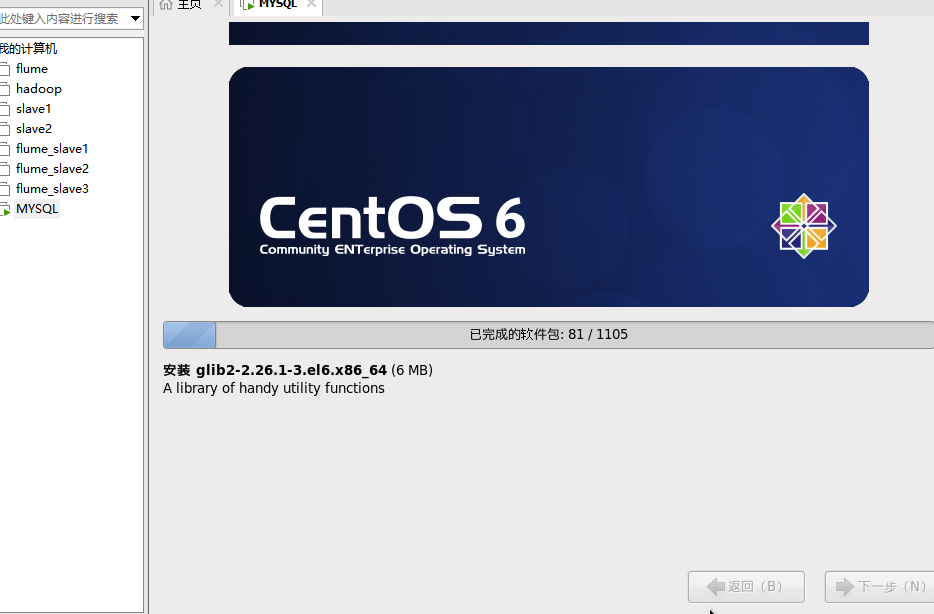Viewport: 934px width, 614px height.
Task: Click the flume VM icon
Action: click(5, 69)
